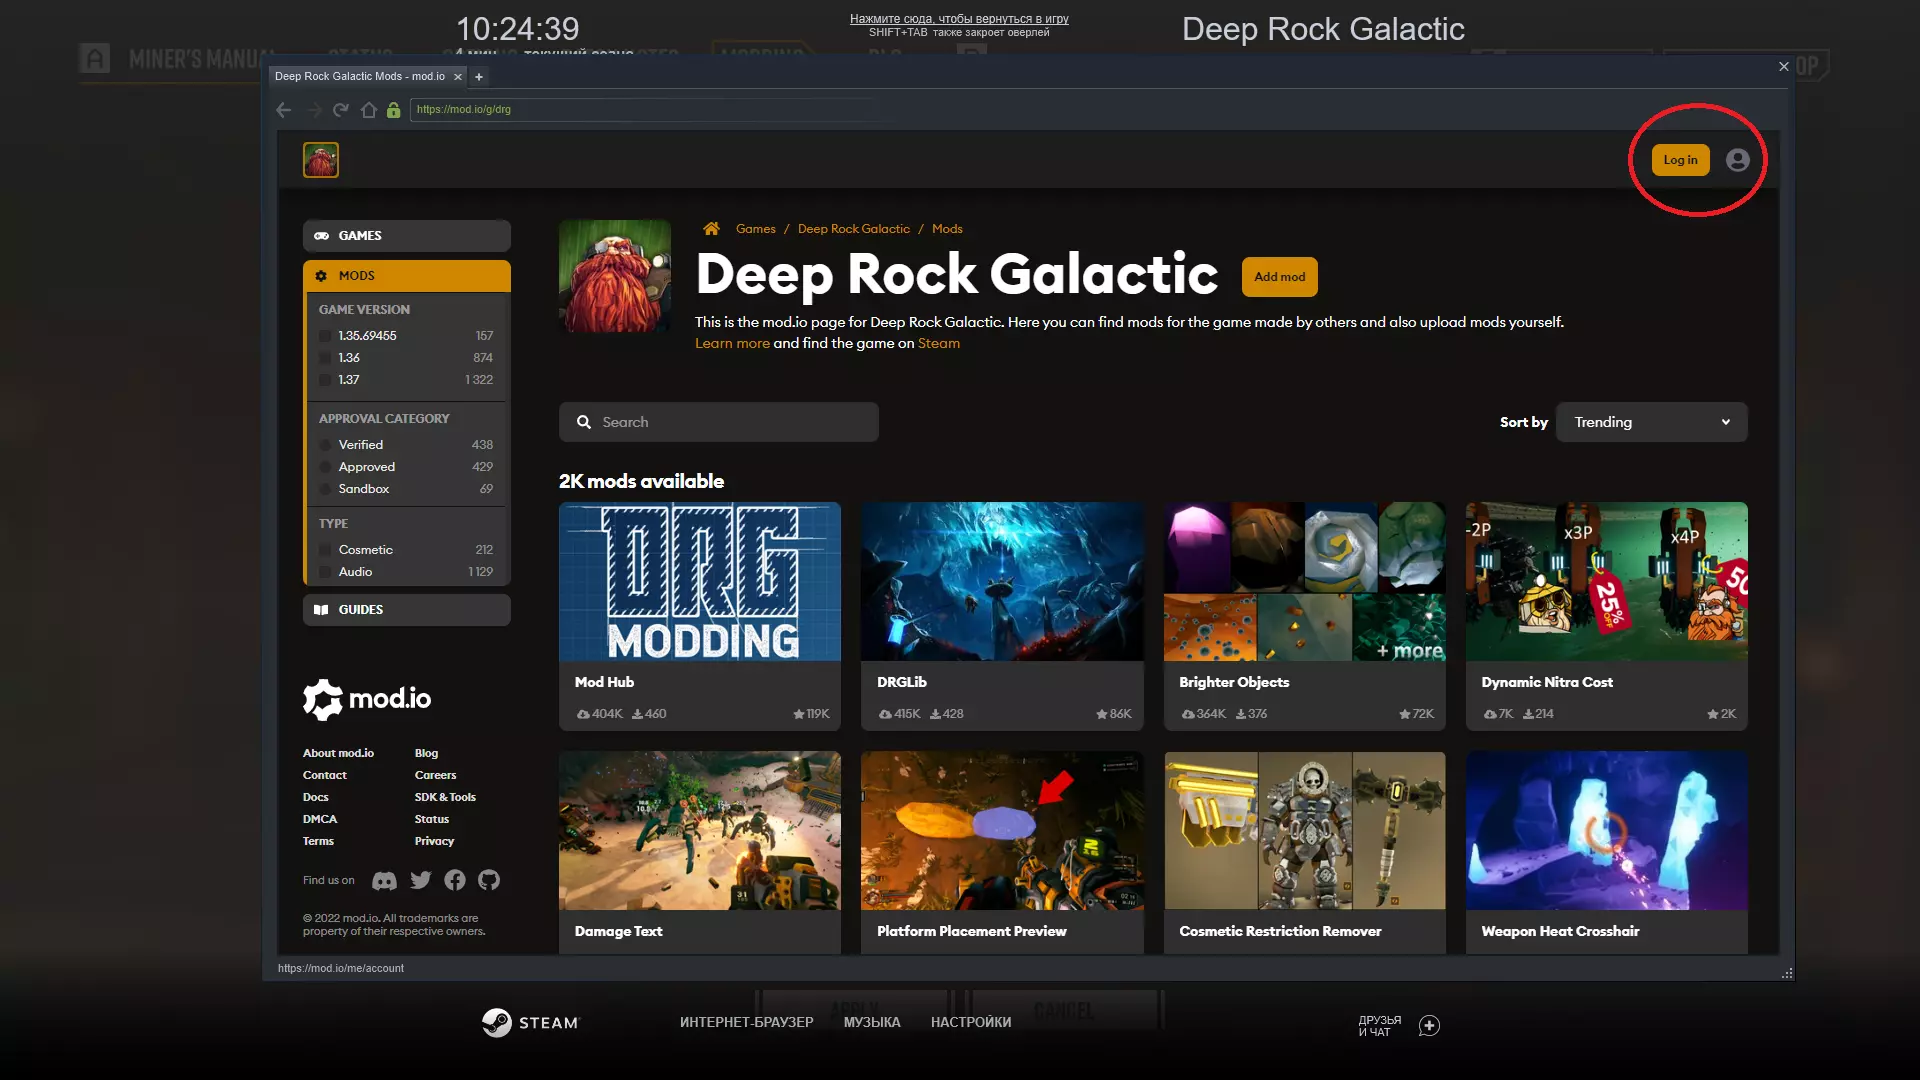Click the browser back arrow icon
This screenshot has width=1920, height=1080.
pos(284,110)
